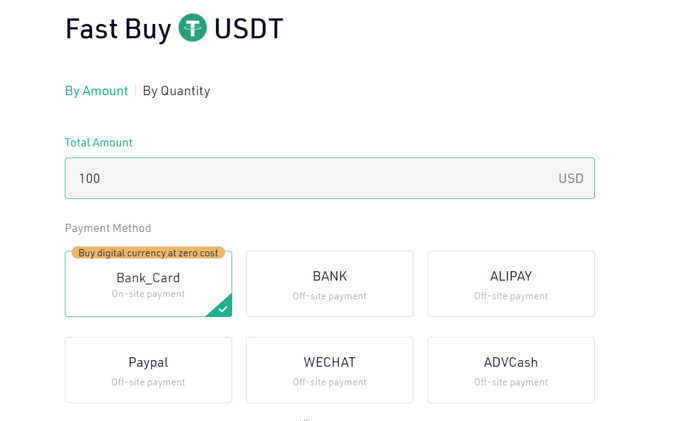Select Bank_Card payment method
Screen dimensions: 699x421
pos(148,284)
